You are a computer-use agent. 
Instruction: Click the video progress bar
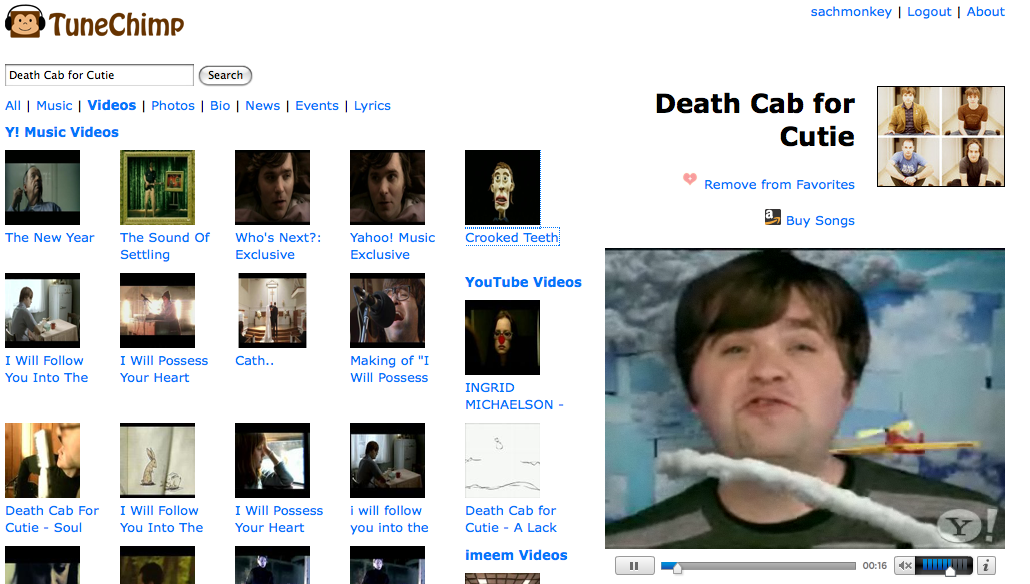pos(758,566)
